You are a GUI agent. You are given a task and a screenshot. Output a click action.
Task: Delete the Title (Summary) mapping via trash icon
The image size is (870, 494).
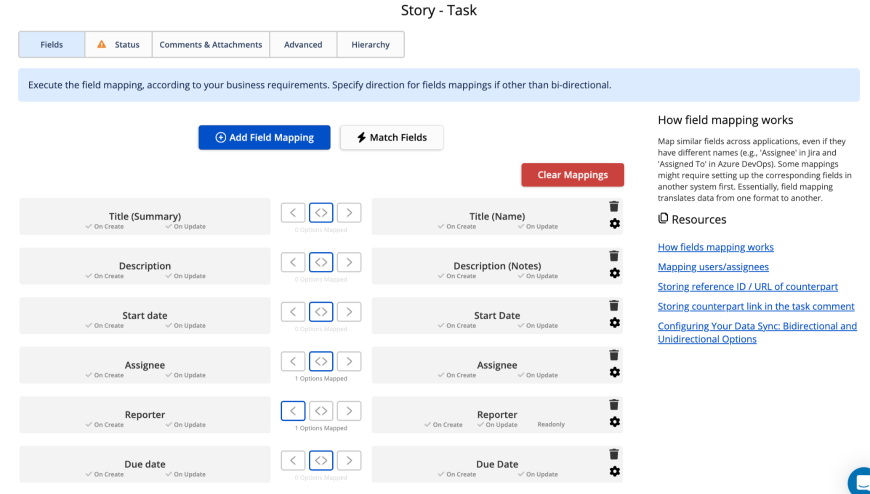(614, 207)
